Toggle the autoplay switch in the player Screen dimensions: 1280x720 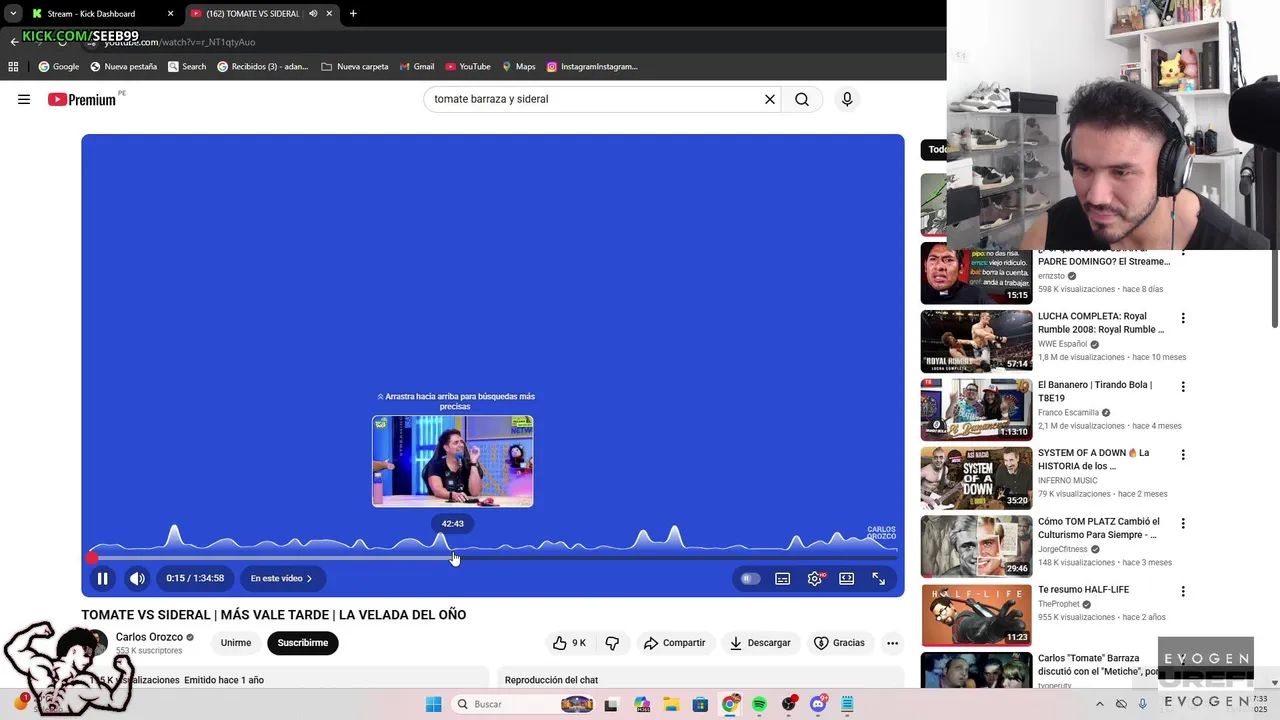click(x=750, y=578)
